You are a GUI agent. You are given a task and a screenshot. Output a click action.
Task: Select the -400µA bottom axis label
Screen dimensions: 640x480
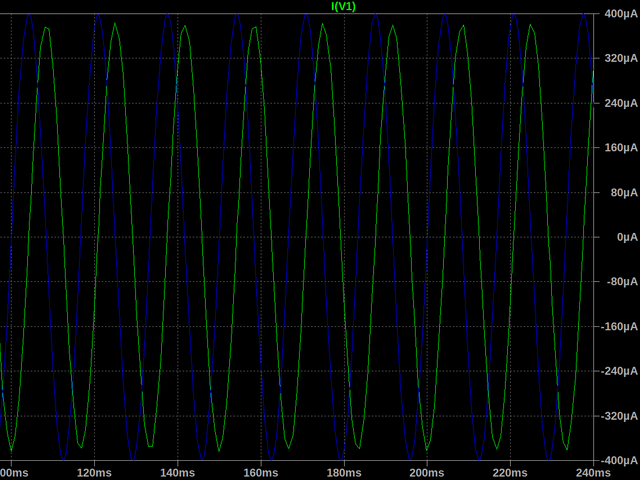coord(619,460)
